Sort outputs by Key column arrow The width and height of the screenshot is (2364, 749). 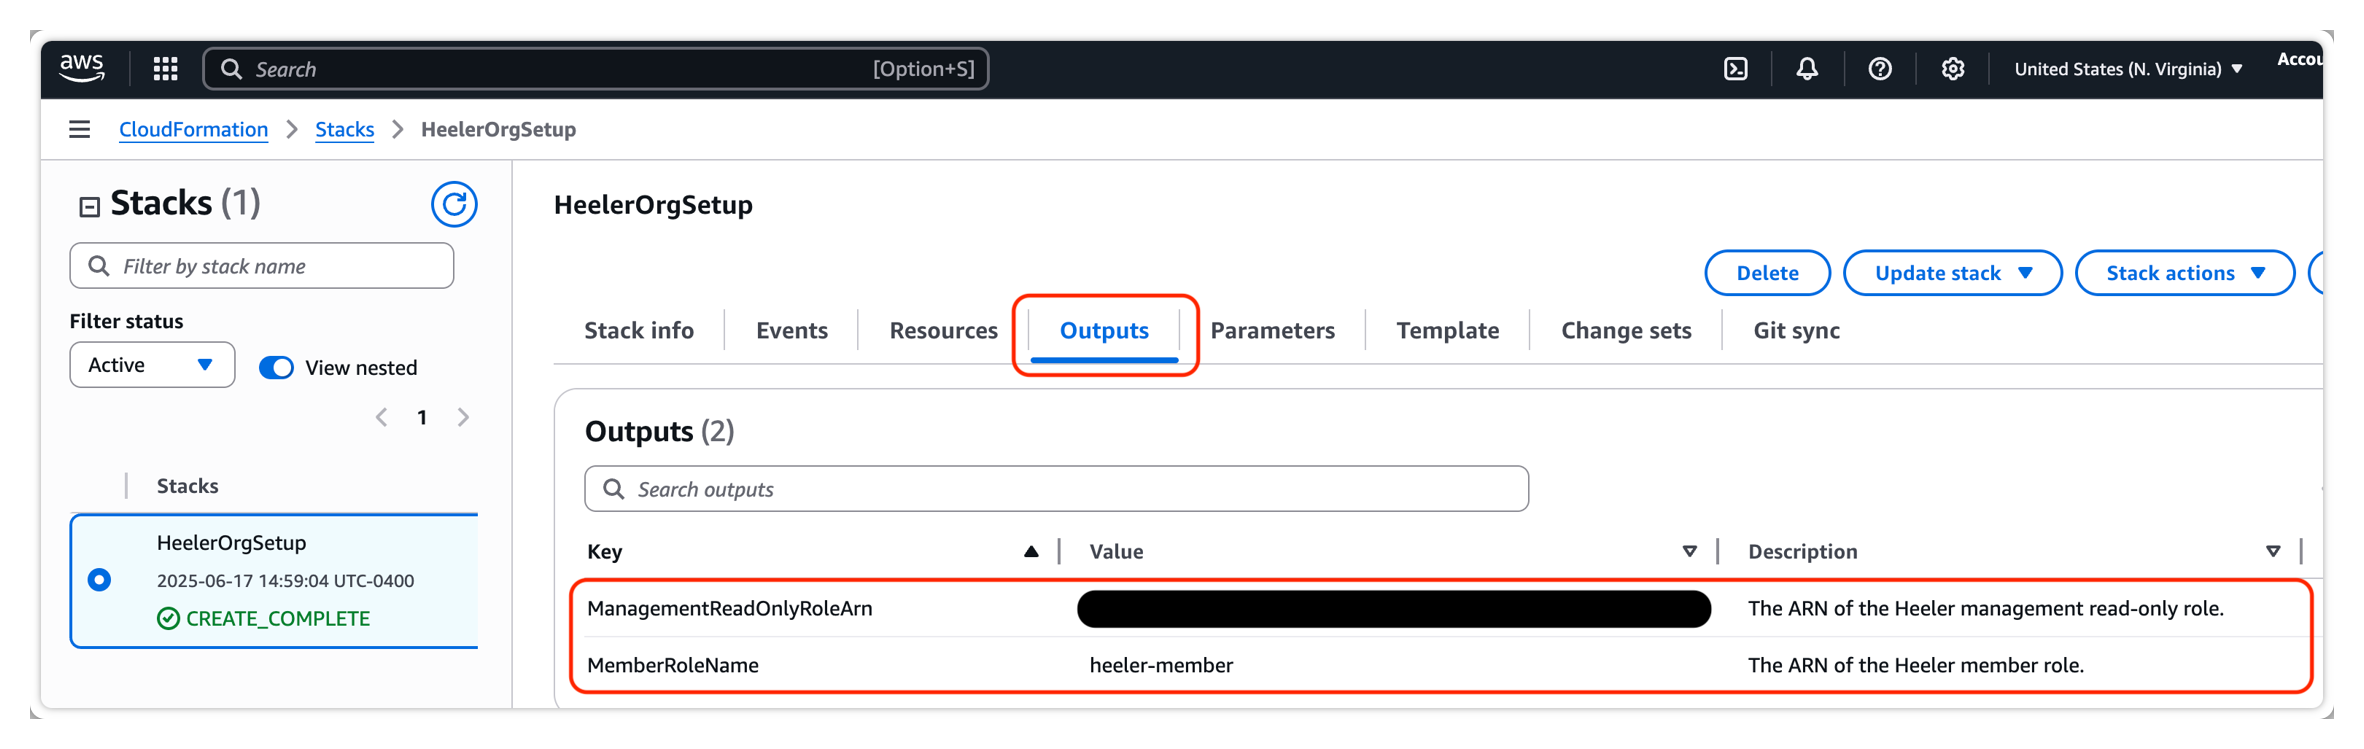click(x=1031, y=551)
